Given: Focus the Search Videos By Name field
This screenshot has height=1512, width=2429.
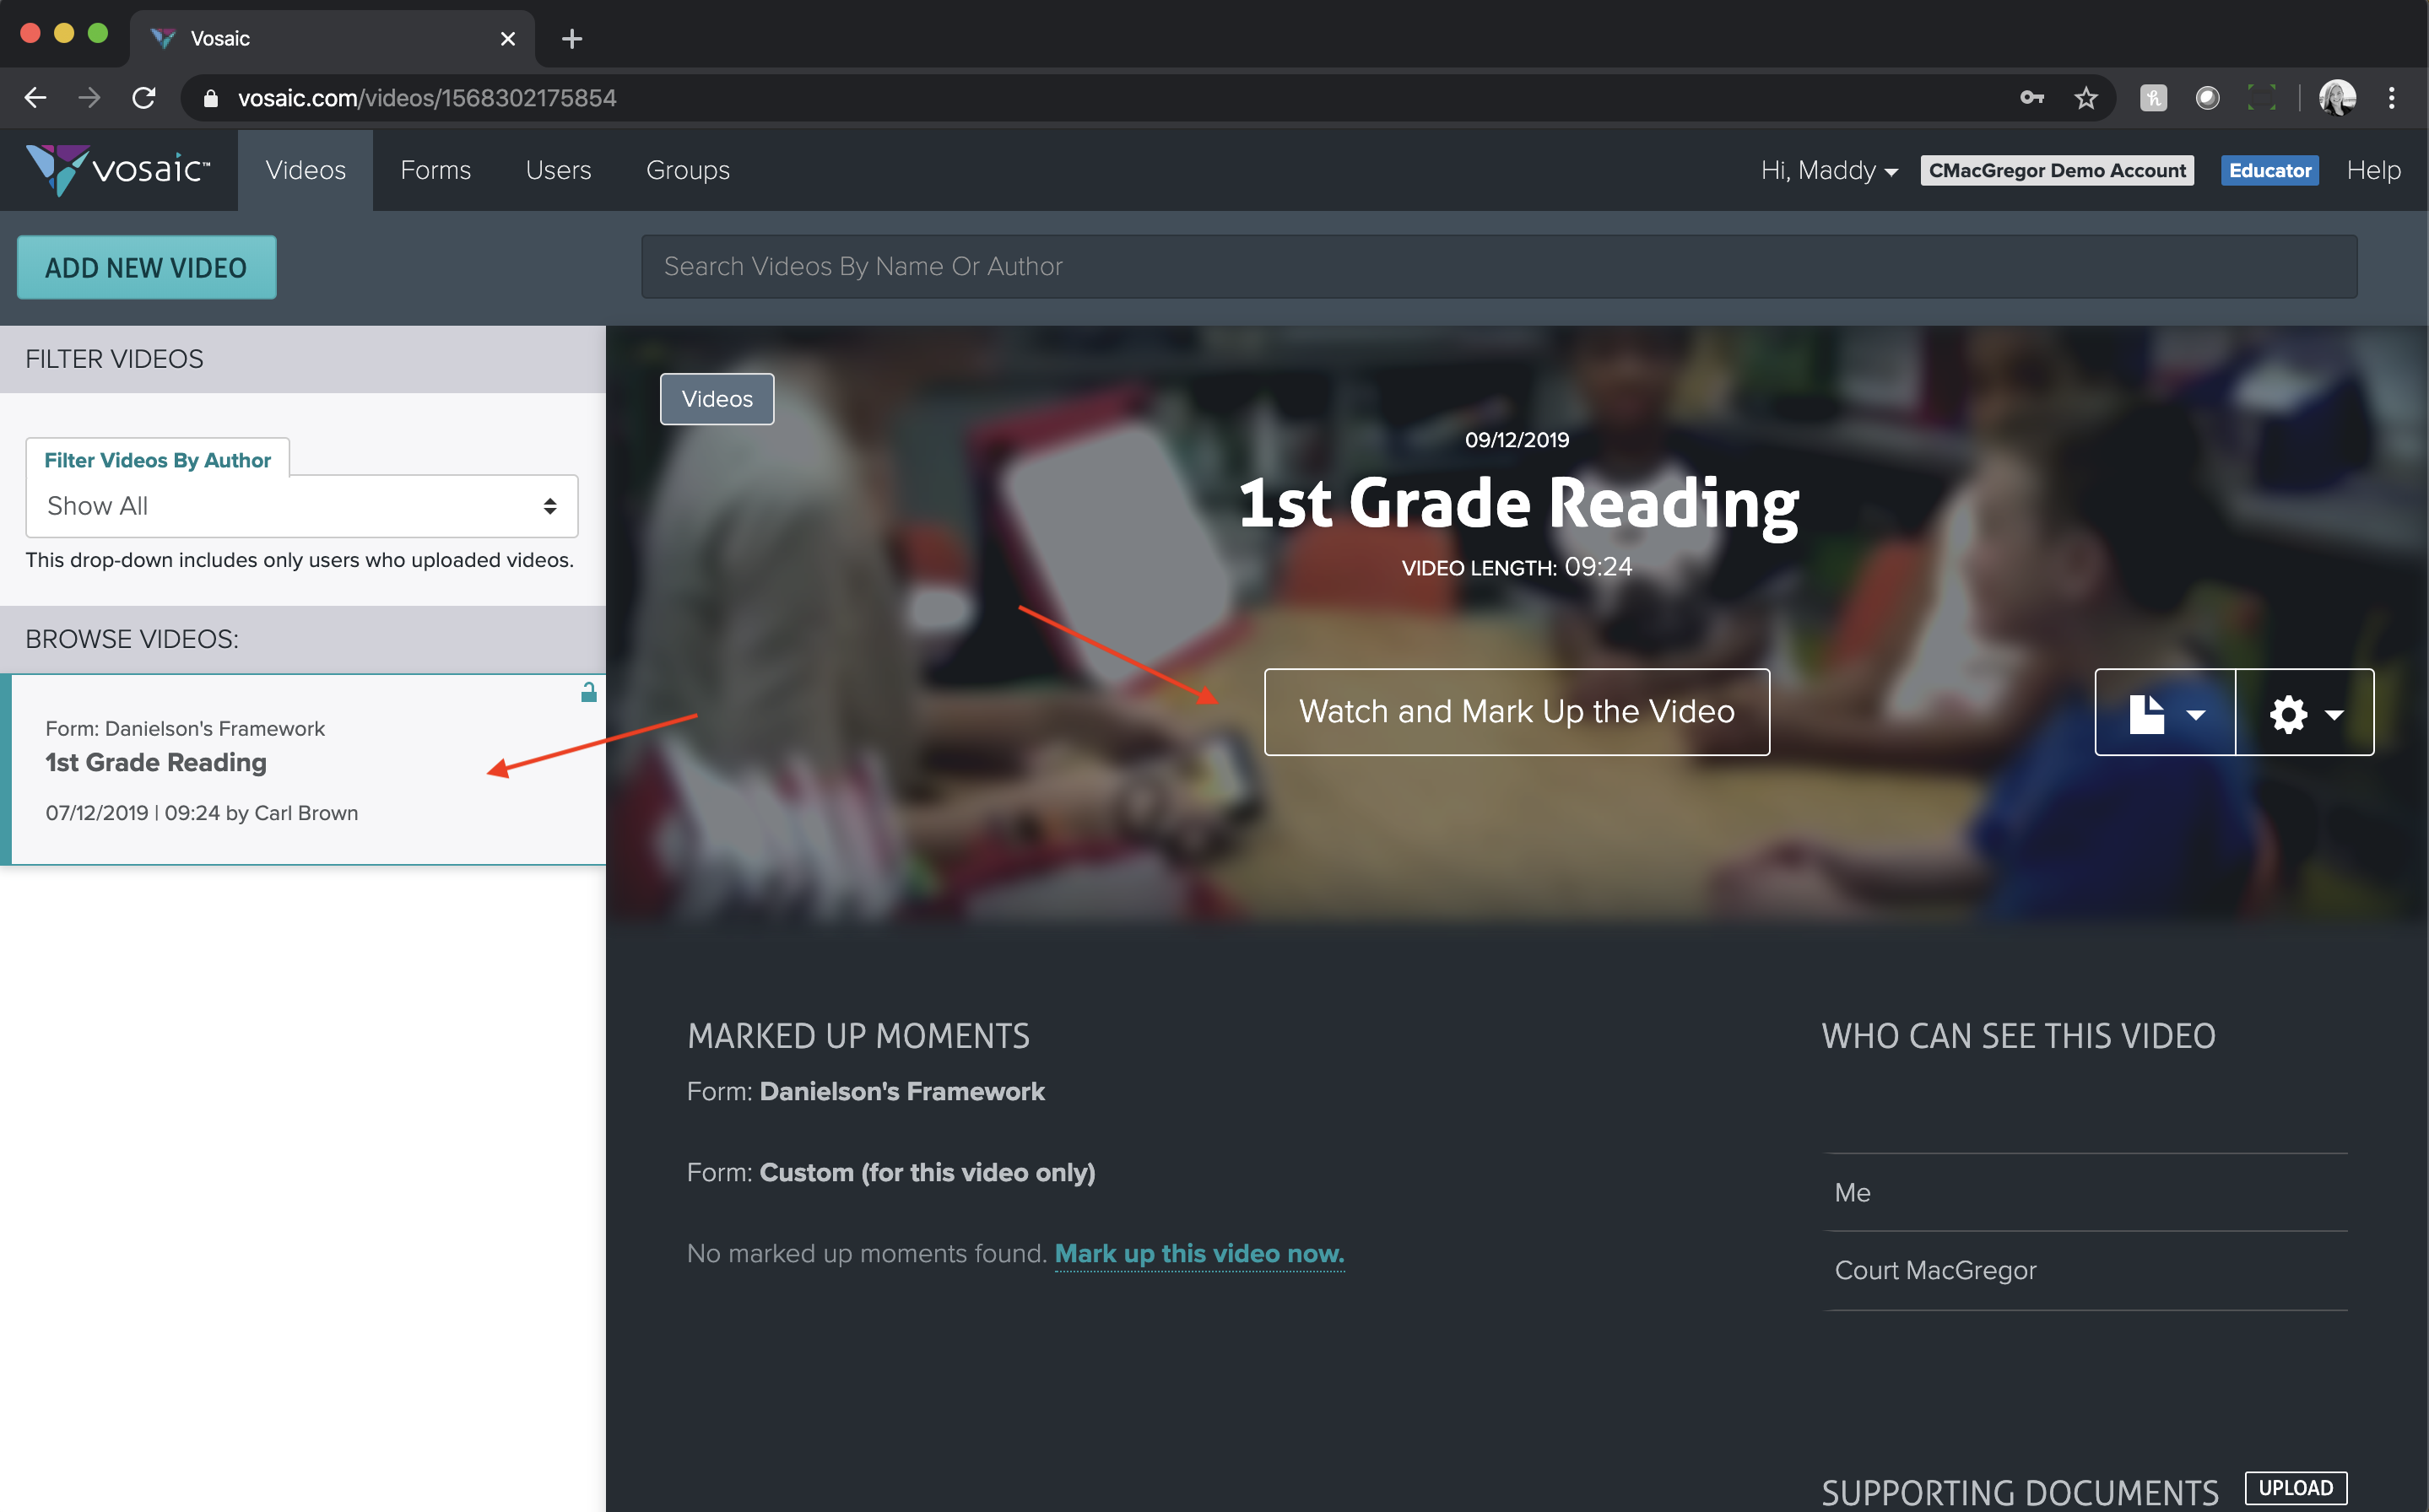Looking at the screenshot, I should pyautogui.click(x=1499, y=266).
